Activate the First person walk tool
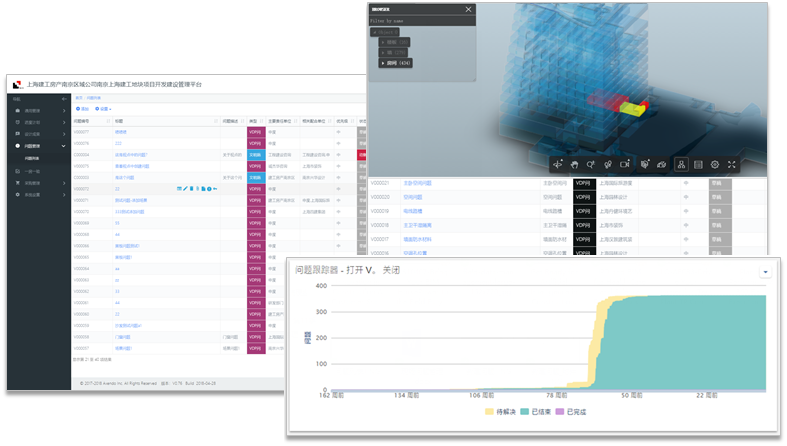The image size is (787, 446). (x=608, y=165)
